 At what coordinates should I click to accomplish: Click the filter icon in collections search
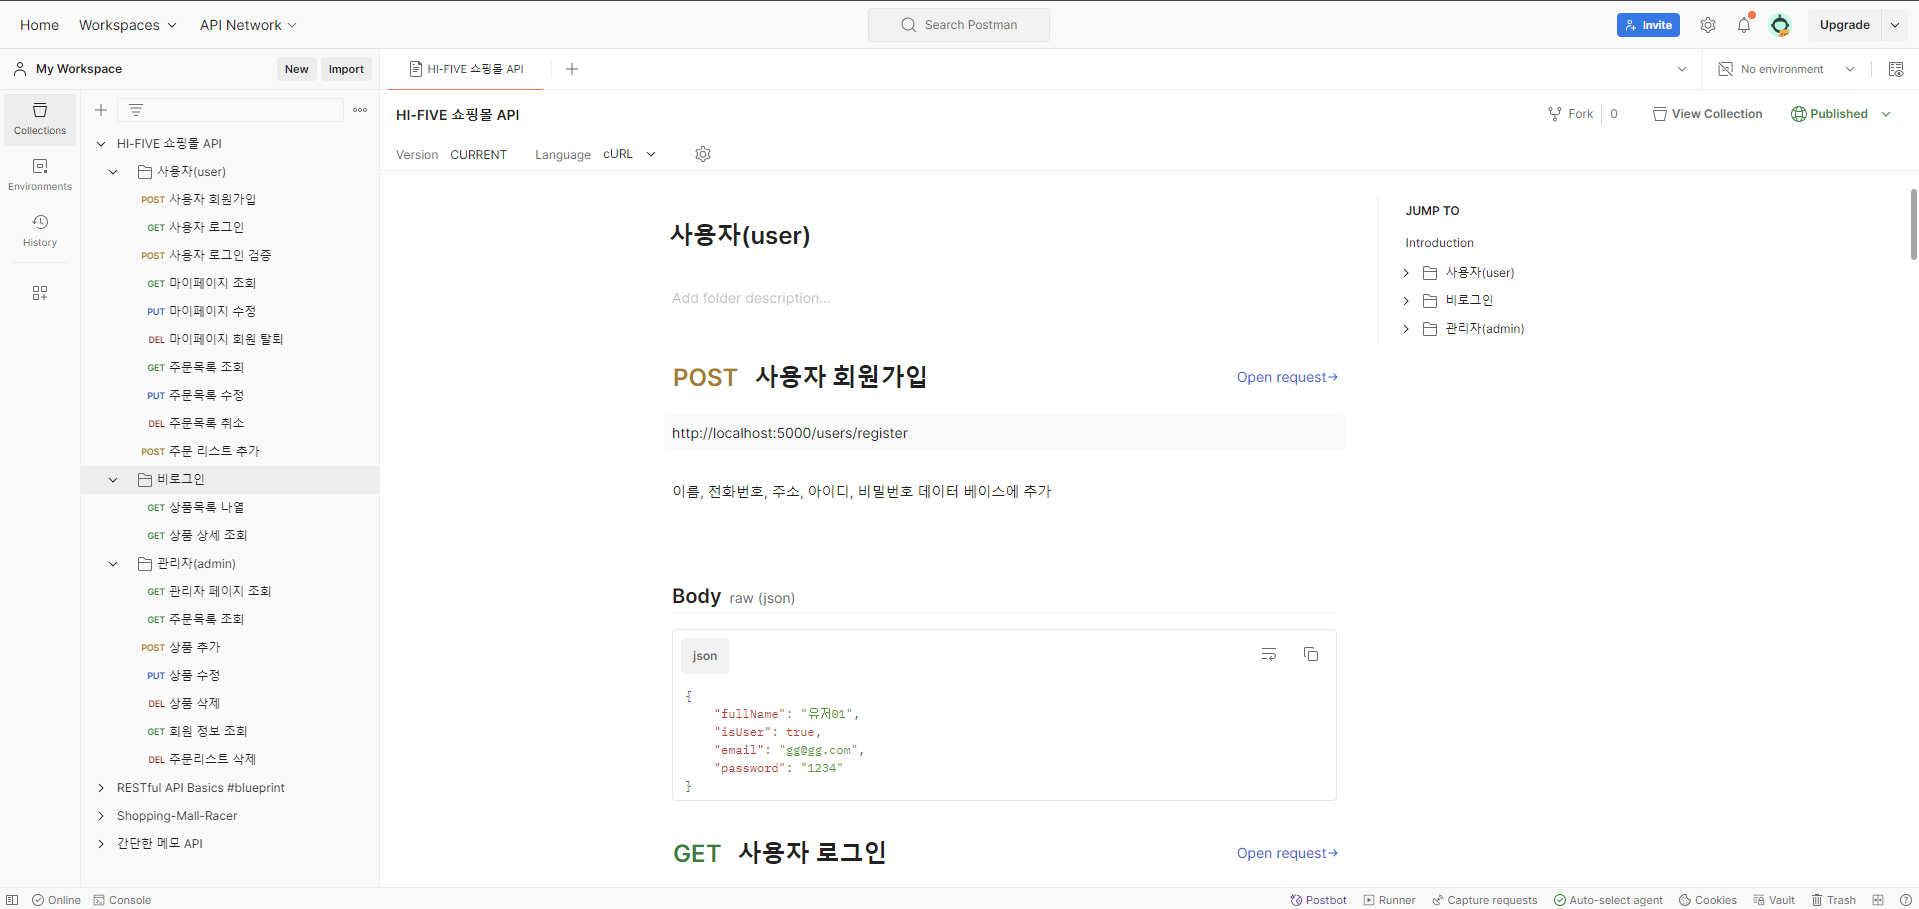click(x=136, y=110)
